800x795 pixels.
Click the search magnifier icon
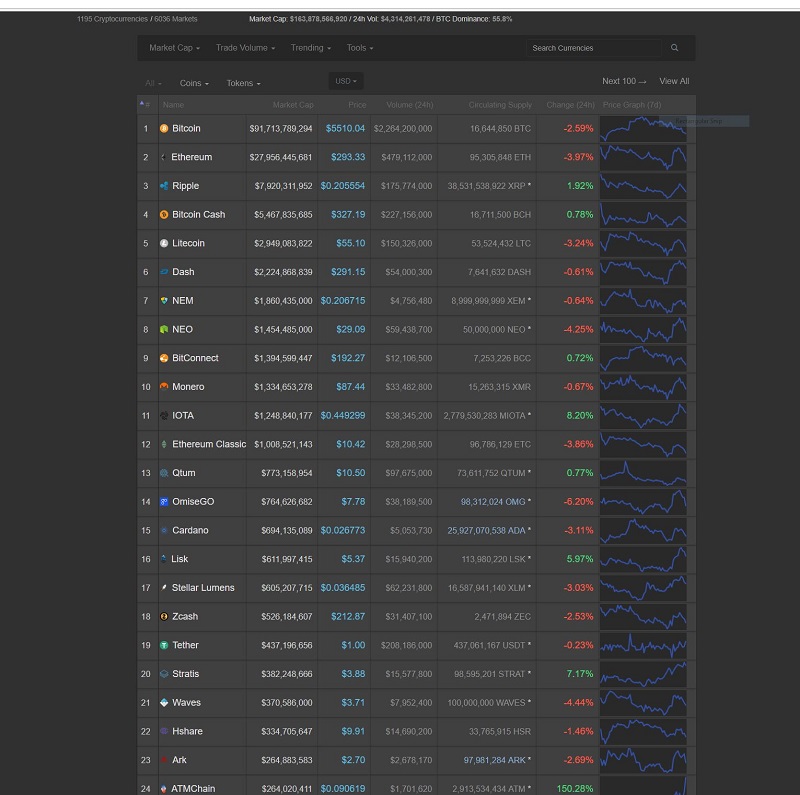pos(674,47)
